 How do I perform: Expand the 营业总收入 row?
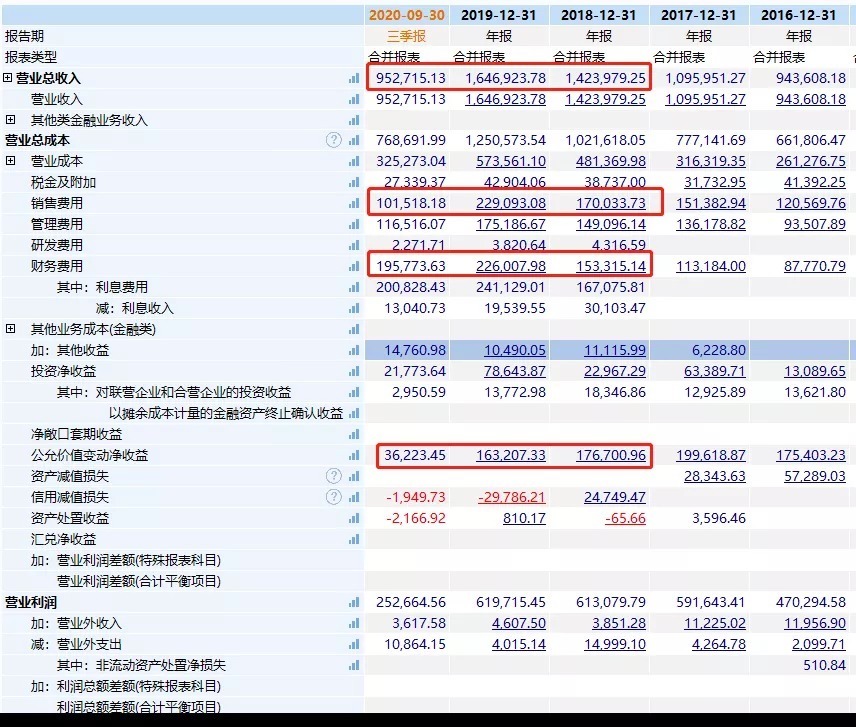[8, 78]
